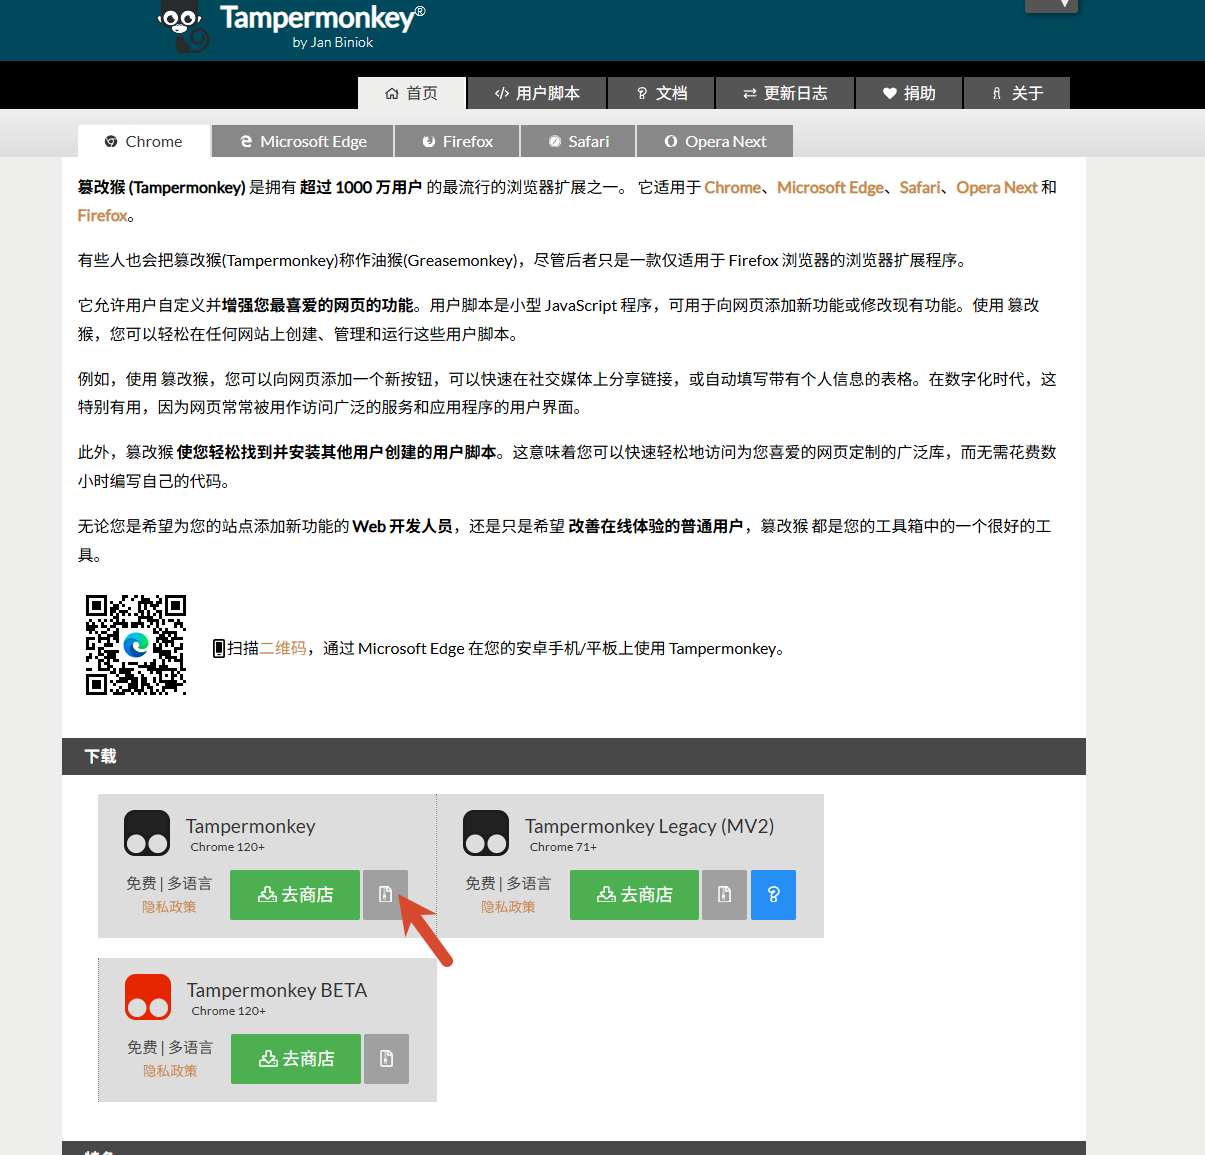Open the 捐助 donate tab
1205x1155 pixels.
909,93
